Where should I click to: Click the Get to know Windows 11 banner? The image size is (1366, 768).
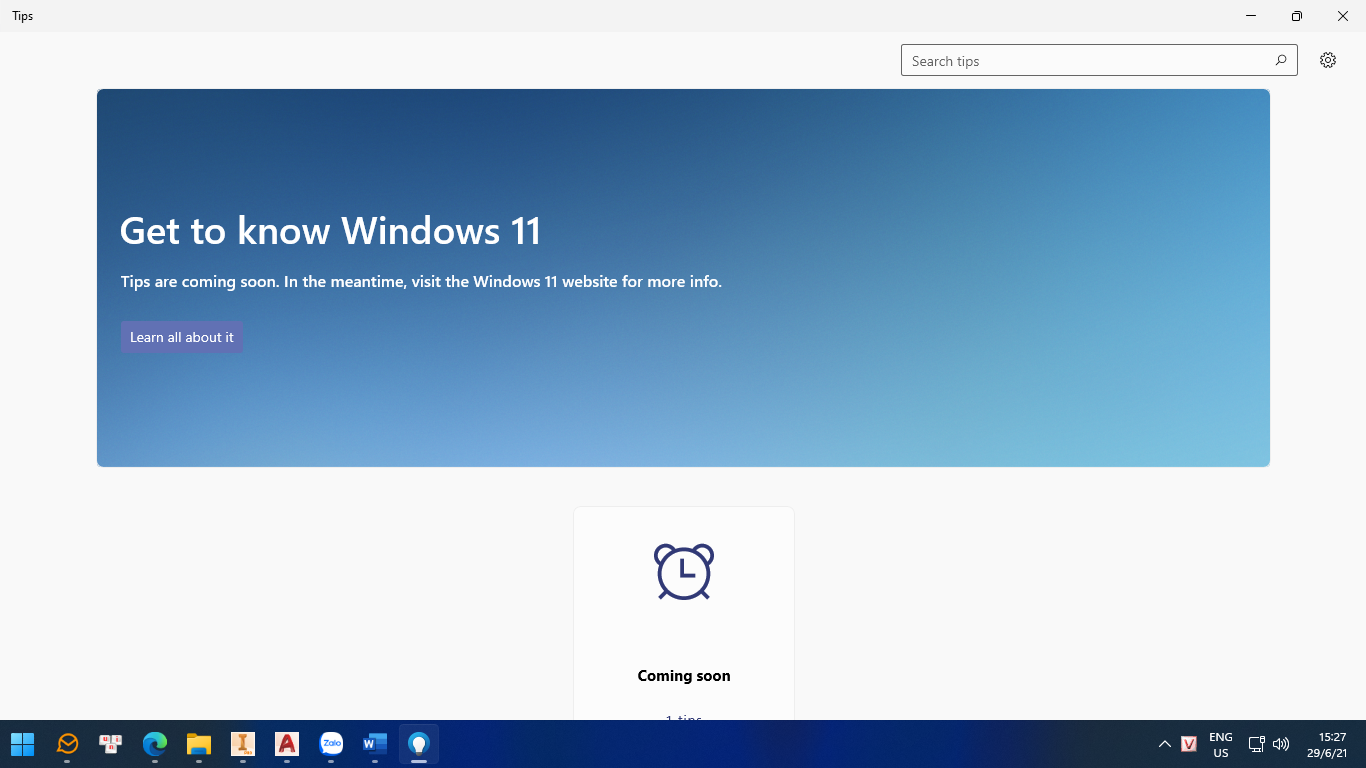tap(683, 278)
